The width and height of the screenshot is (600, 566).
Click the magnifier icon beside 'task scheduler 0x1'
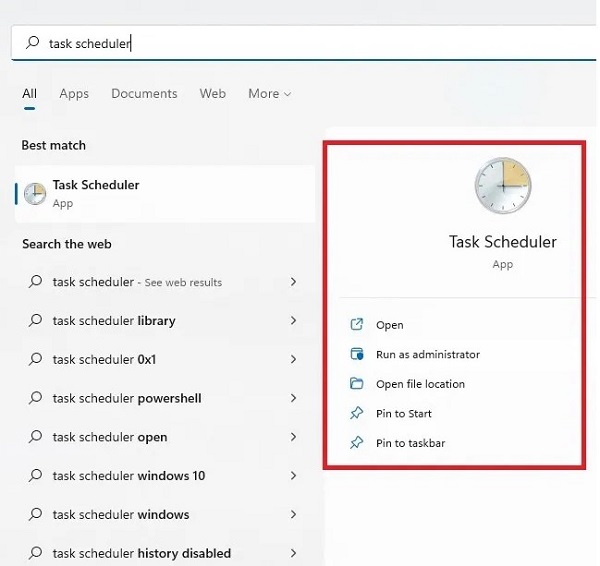click(x=35, y=359)
